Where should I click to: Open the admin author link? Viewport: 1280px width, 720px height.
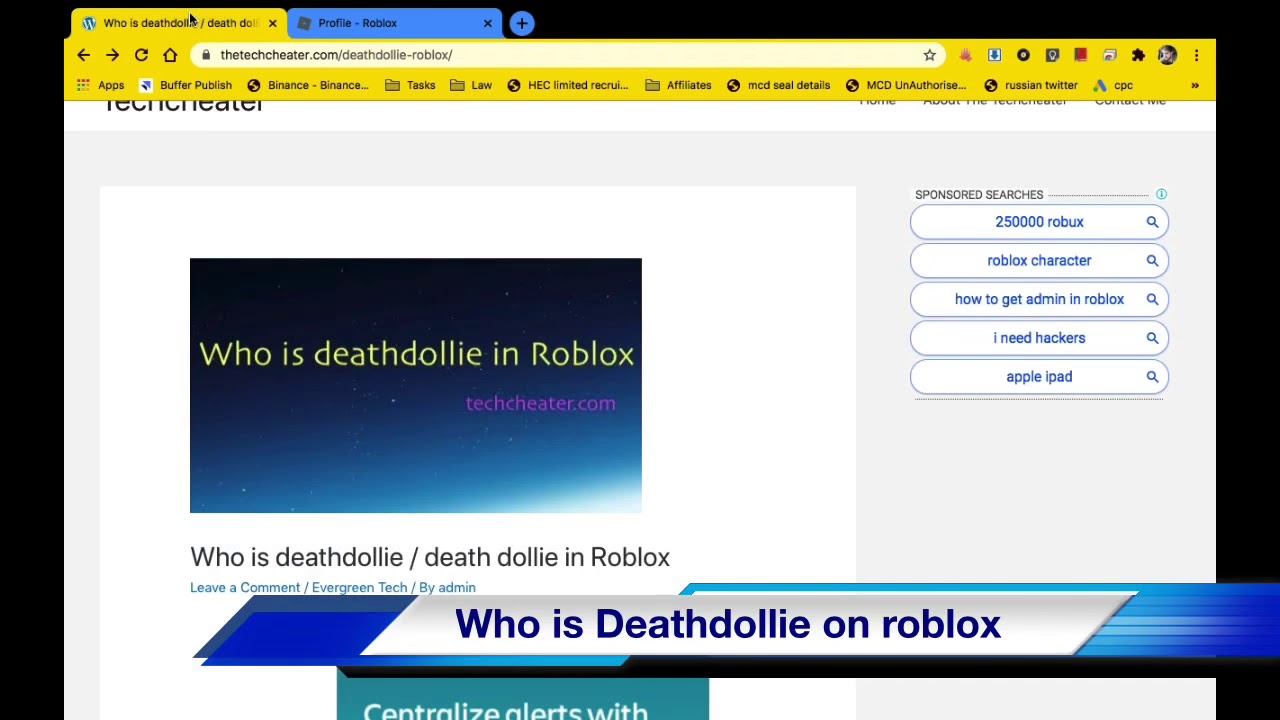pos(457,588)
